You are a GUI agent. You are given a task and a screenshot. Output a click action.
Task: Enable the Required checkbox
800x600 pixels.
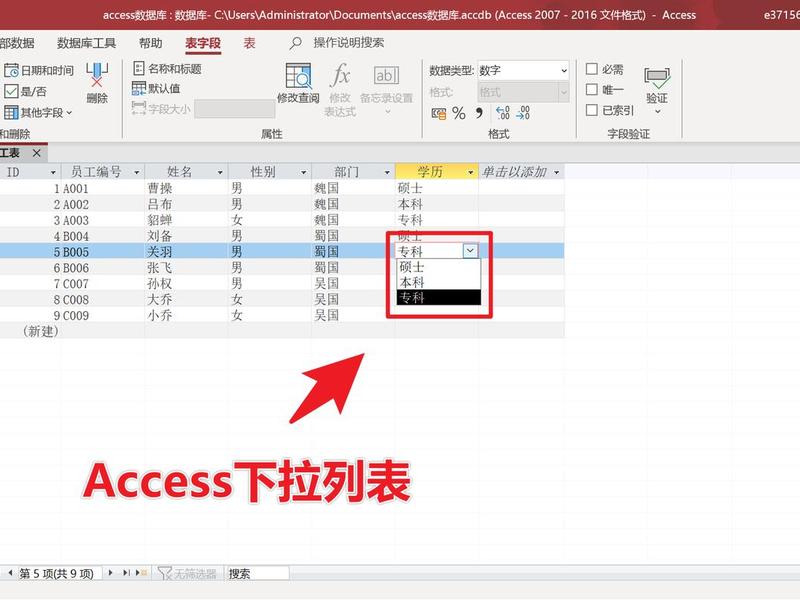coord(591,69)
